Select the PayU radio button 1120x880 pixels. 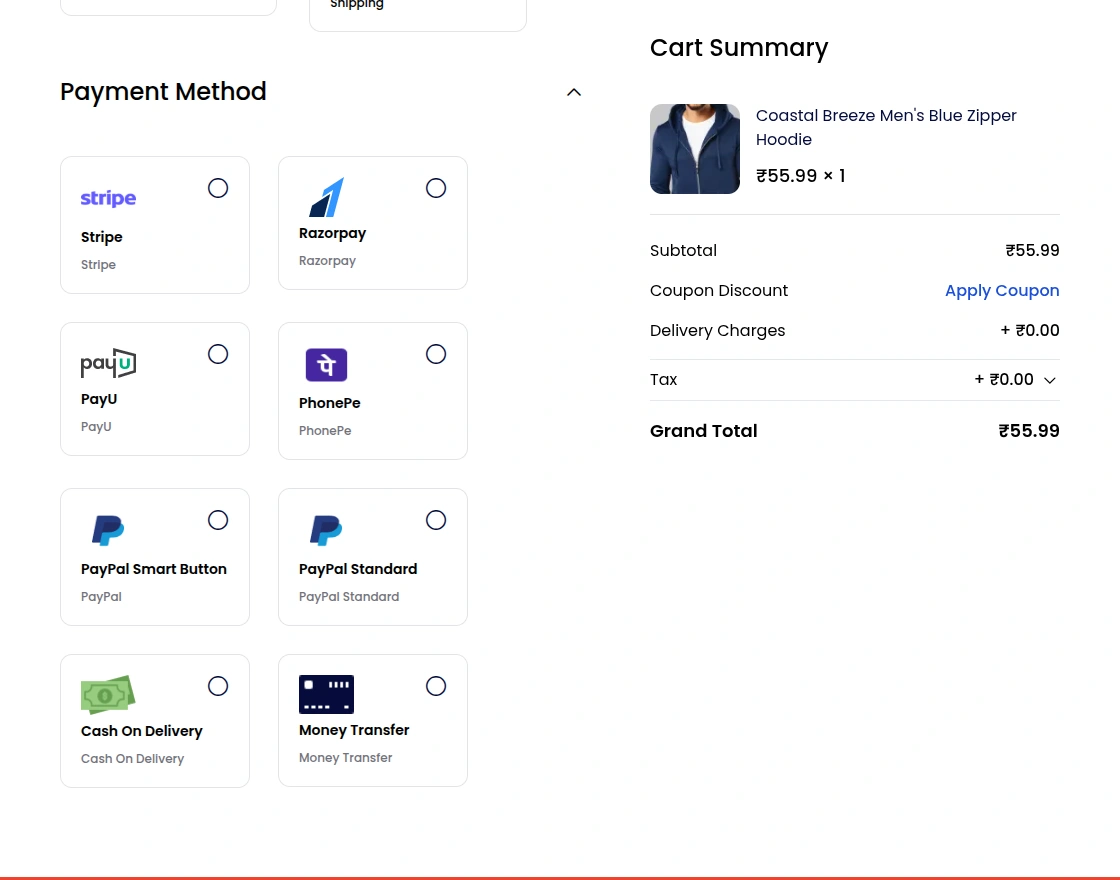218,354
